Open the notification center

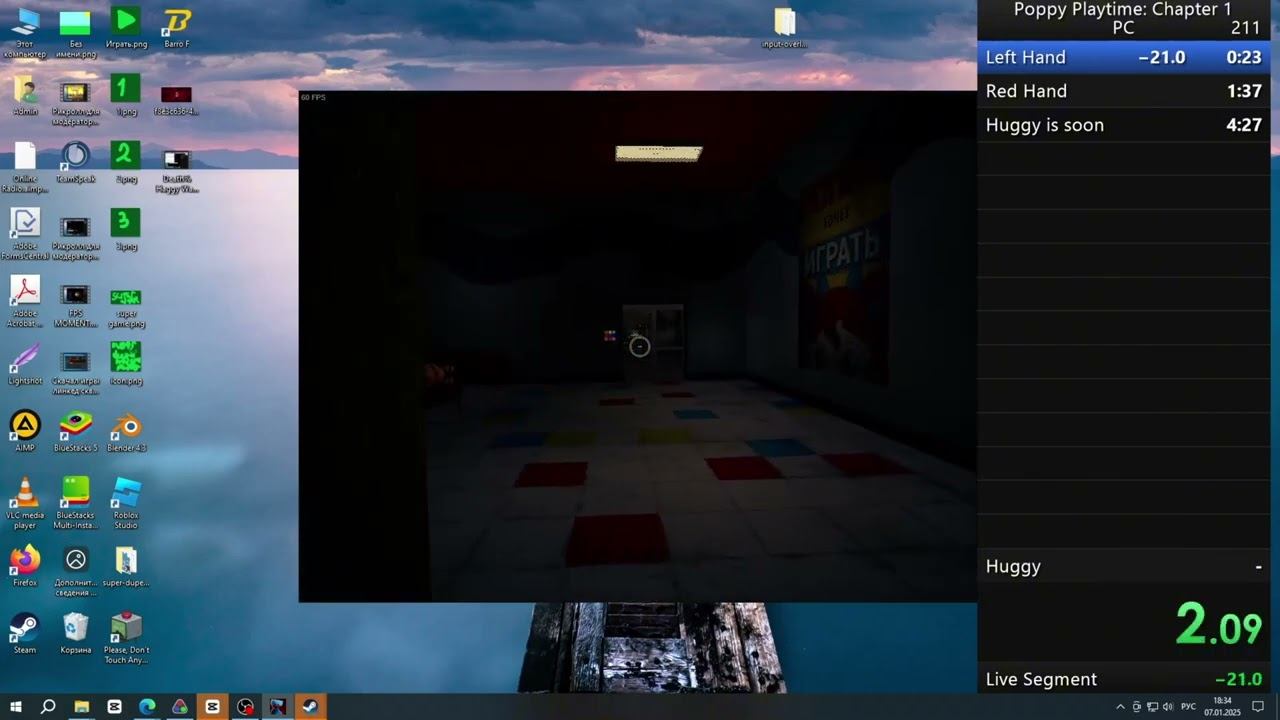pyautogui.click(x=1258, y=706)
